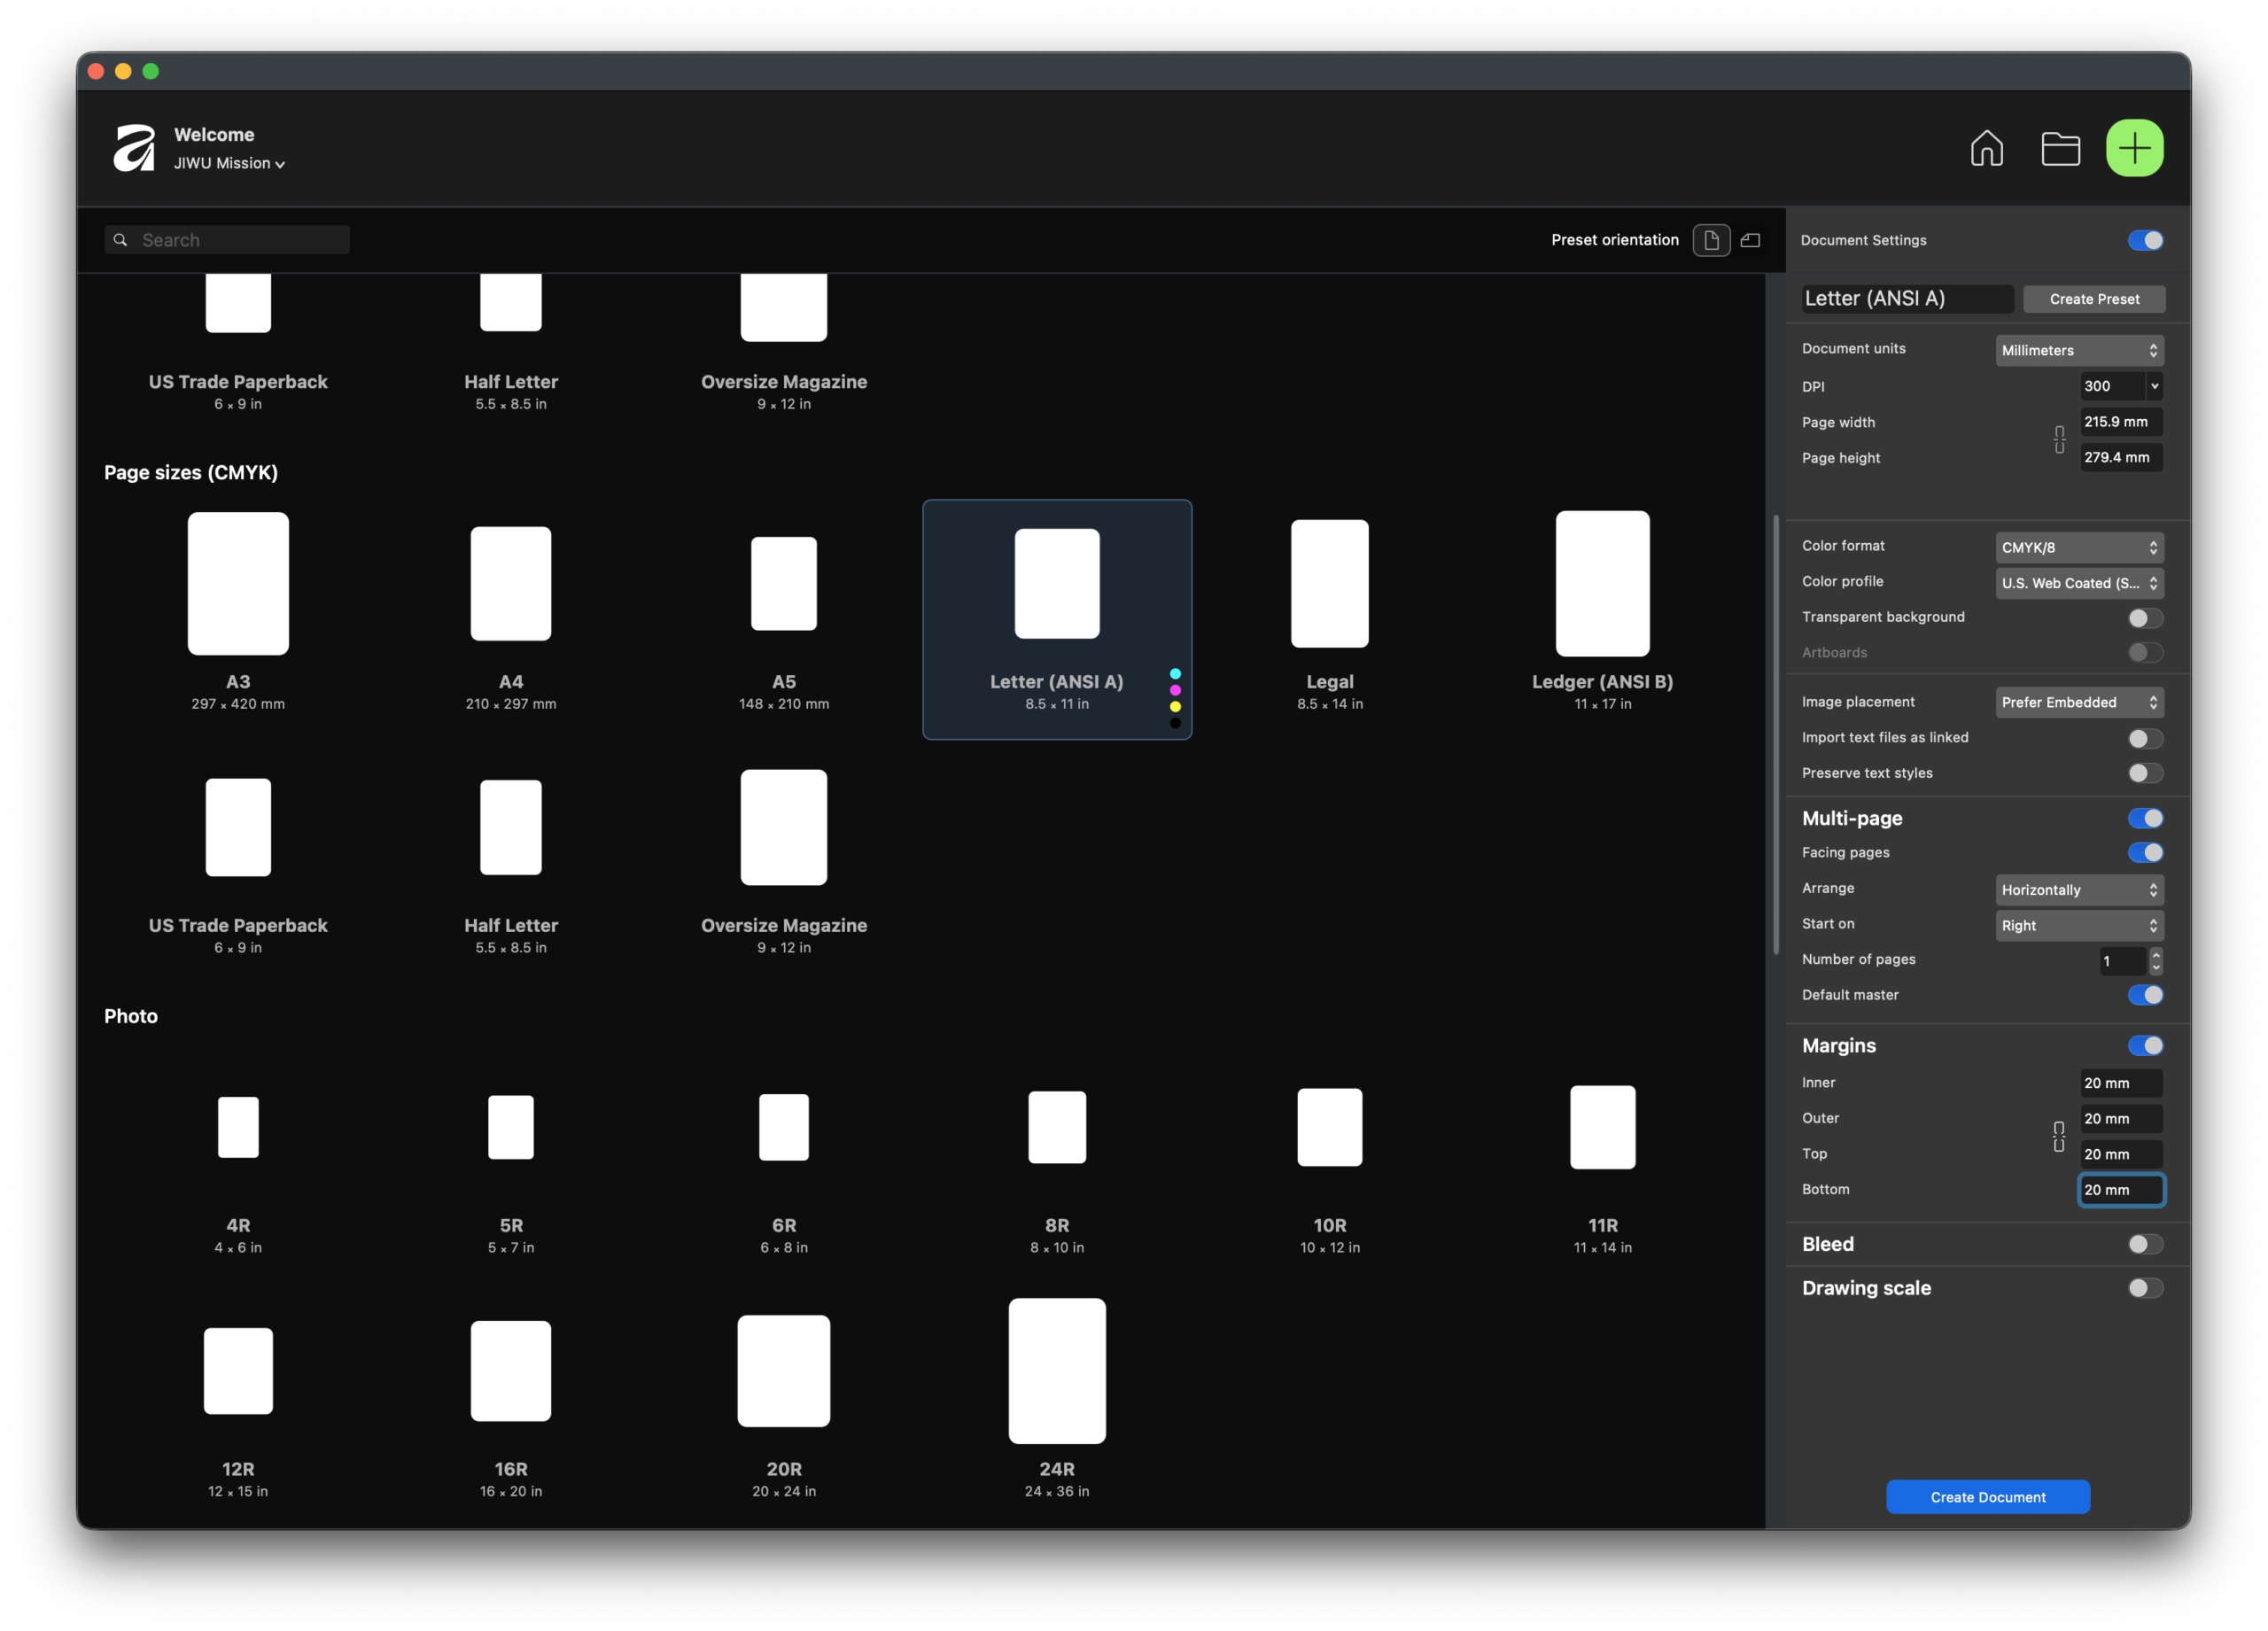This screenshot has height=1631, width=2268.
Task: Click the Create Preset button
Action: click(x=2093, y=299)
